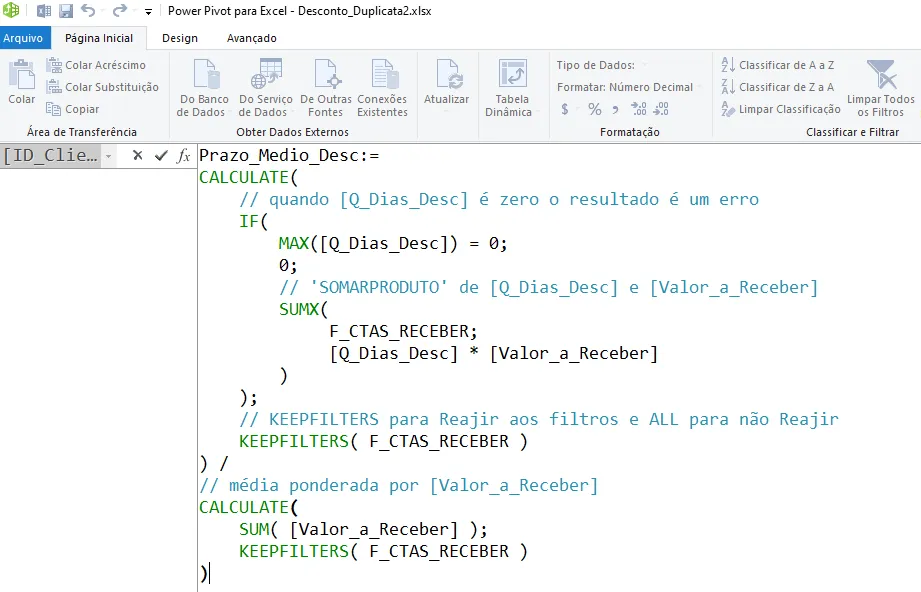The width and height of the screenshot is (921, 592).
Task: Click Limpar Todos os Filtros funnel icon
Action: pos(882,74)
